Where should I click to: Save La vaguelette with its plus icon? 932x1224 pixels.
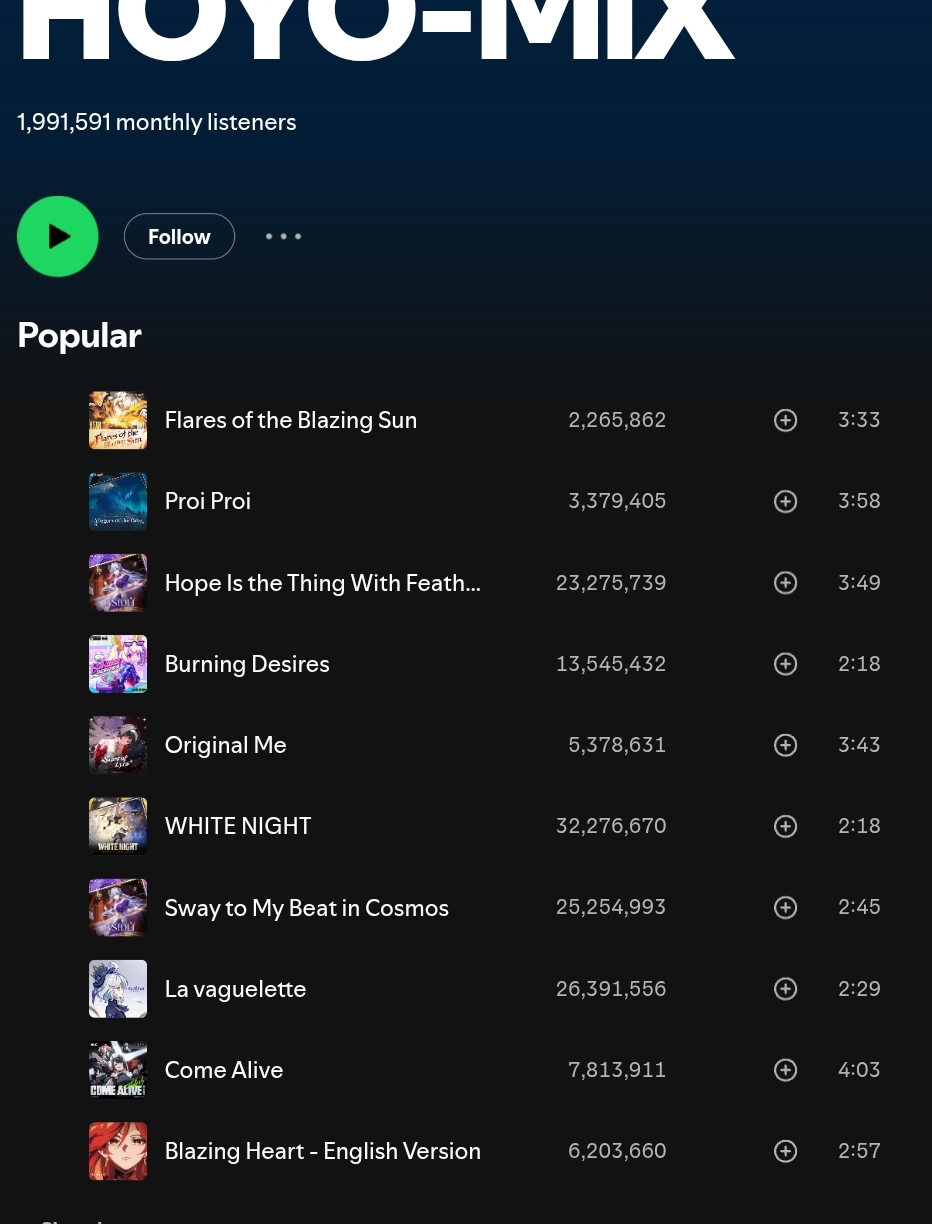(x=786, y=988)
